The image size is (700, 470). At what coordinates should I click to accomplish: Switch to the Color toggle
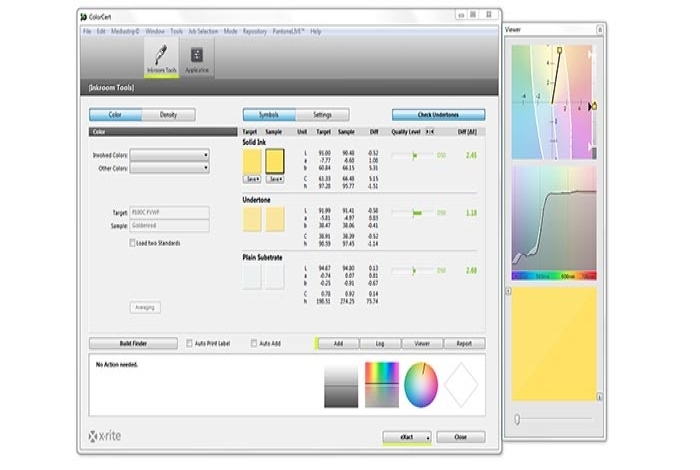point(115,115)
